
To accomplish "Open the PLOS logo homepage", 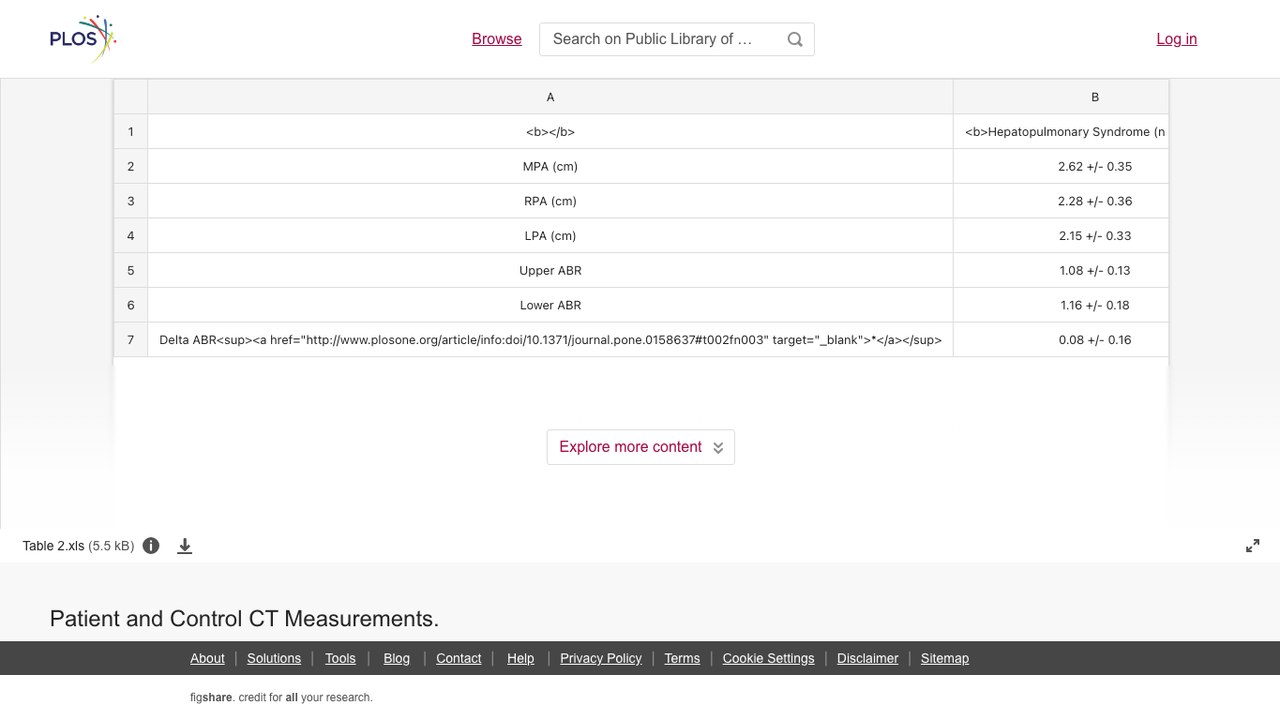I will [83, 39].
